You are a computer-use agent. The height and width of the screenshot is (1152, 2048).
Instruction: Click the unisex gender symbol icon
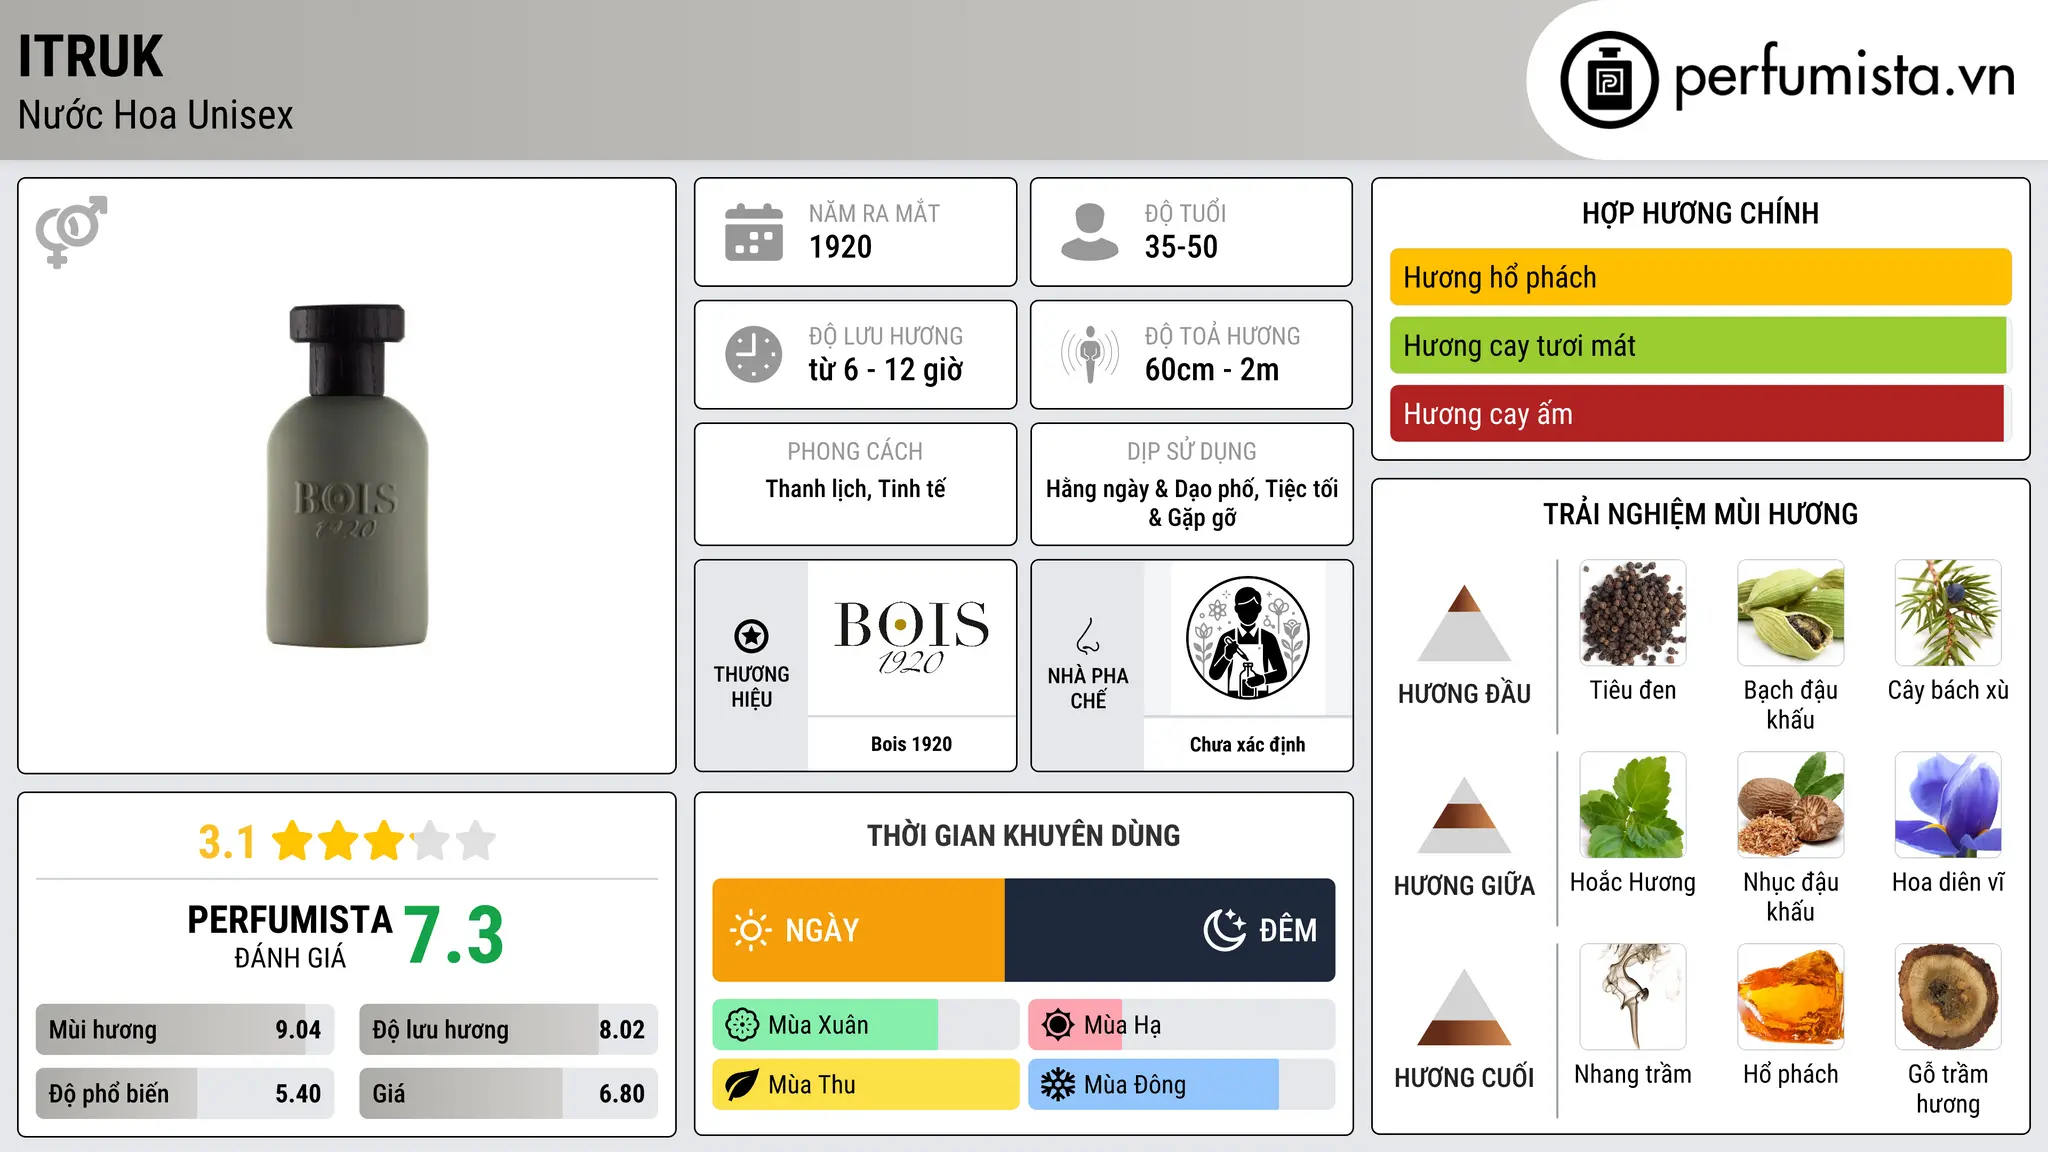71,232
